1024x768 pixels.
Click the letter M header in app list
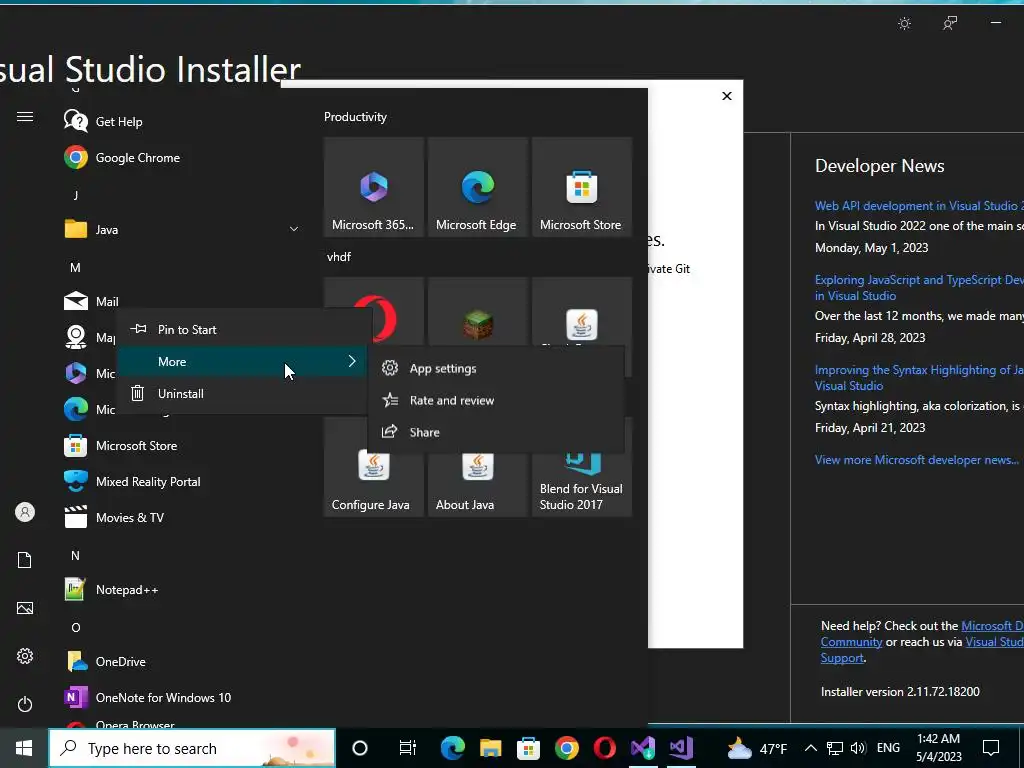[75, 267]
